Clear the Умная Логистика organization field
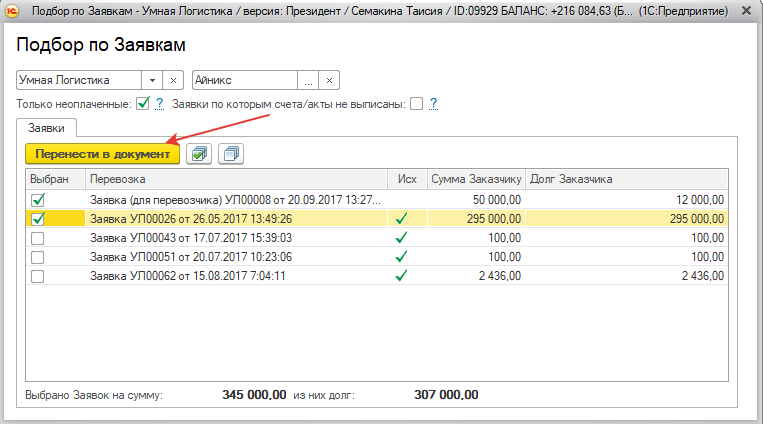This screenshot has height=424, width=763. pyautogui.click(x=173, y=80)
